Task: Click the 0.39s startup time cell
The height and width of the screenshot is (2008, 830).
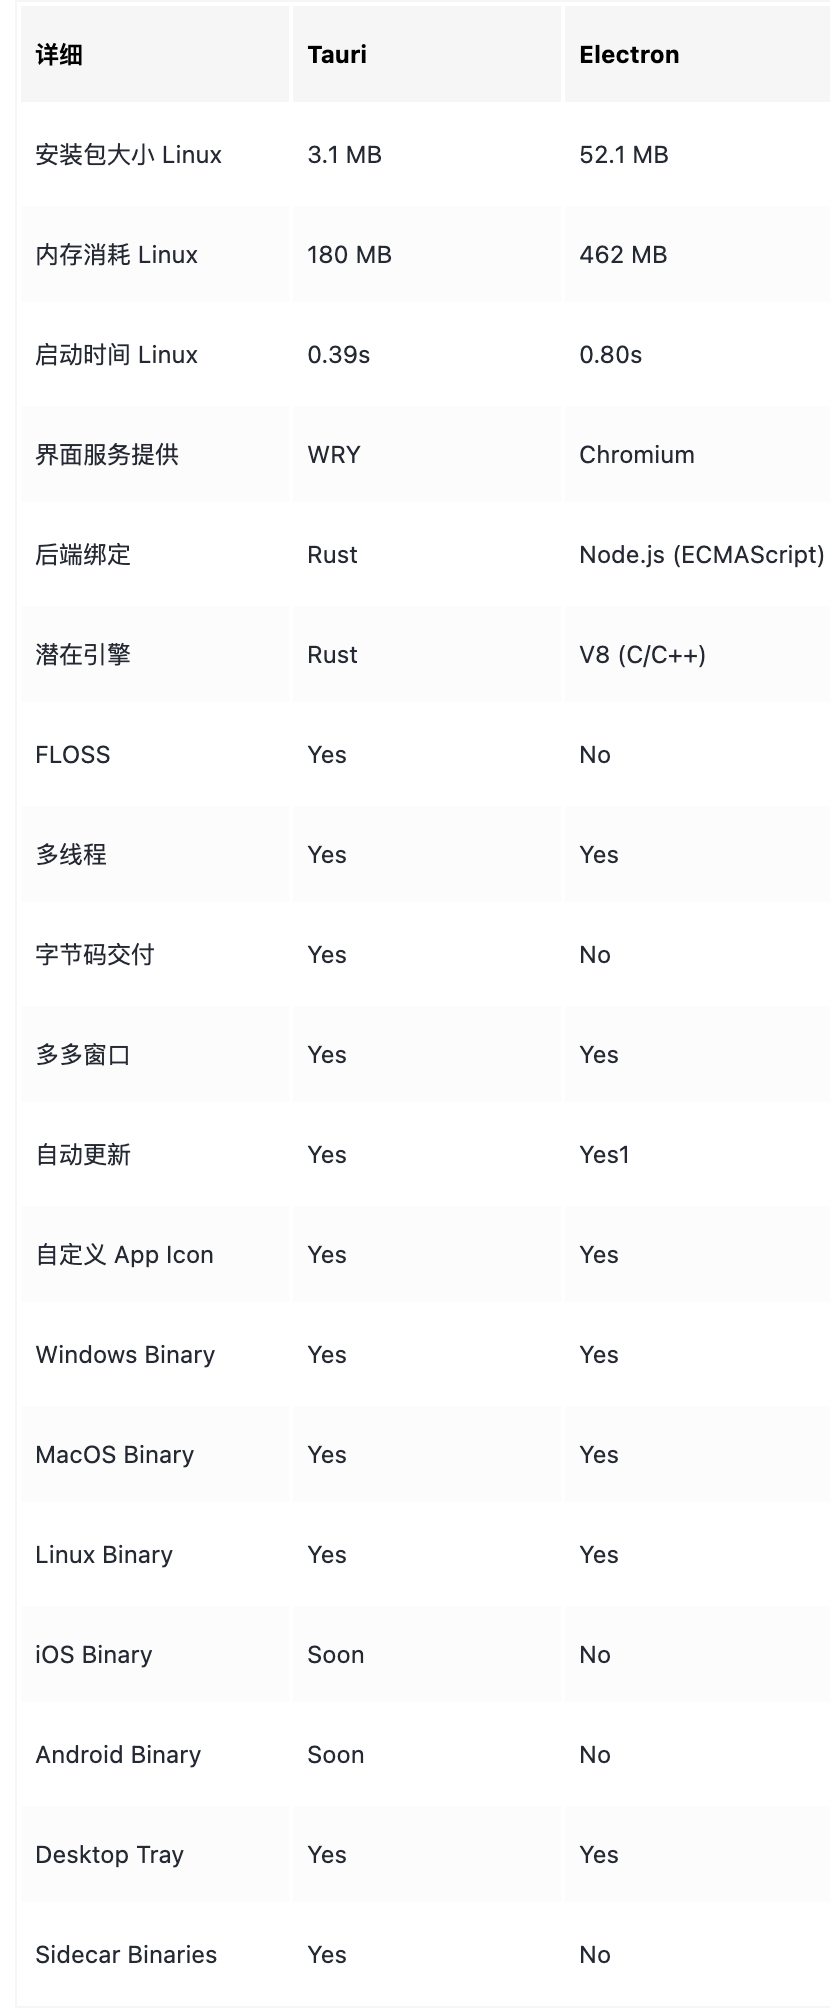Action: coord(338,355)
